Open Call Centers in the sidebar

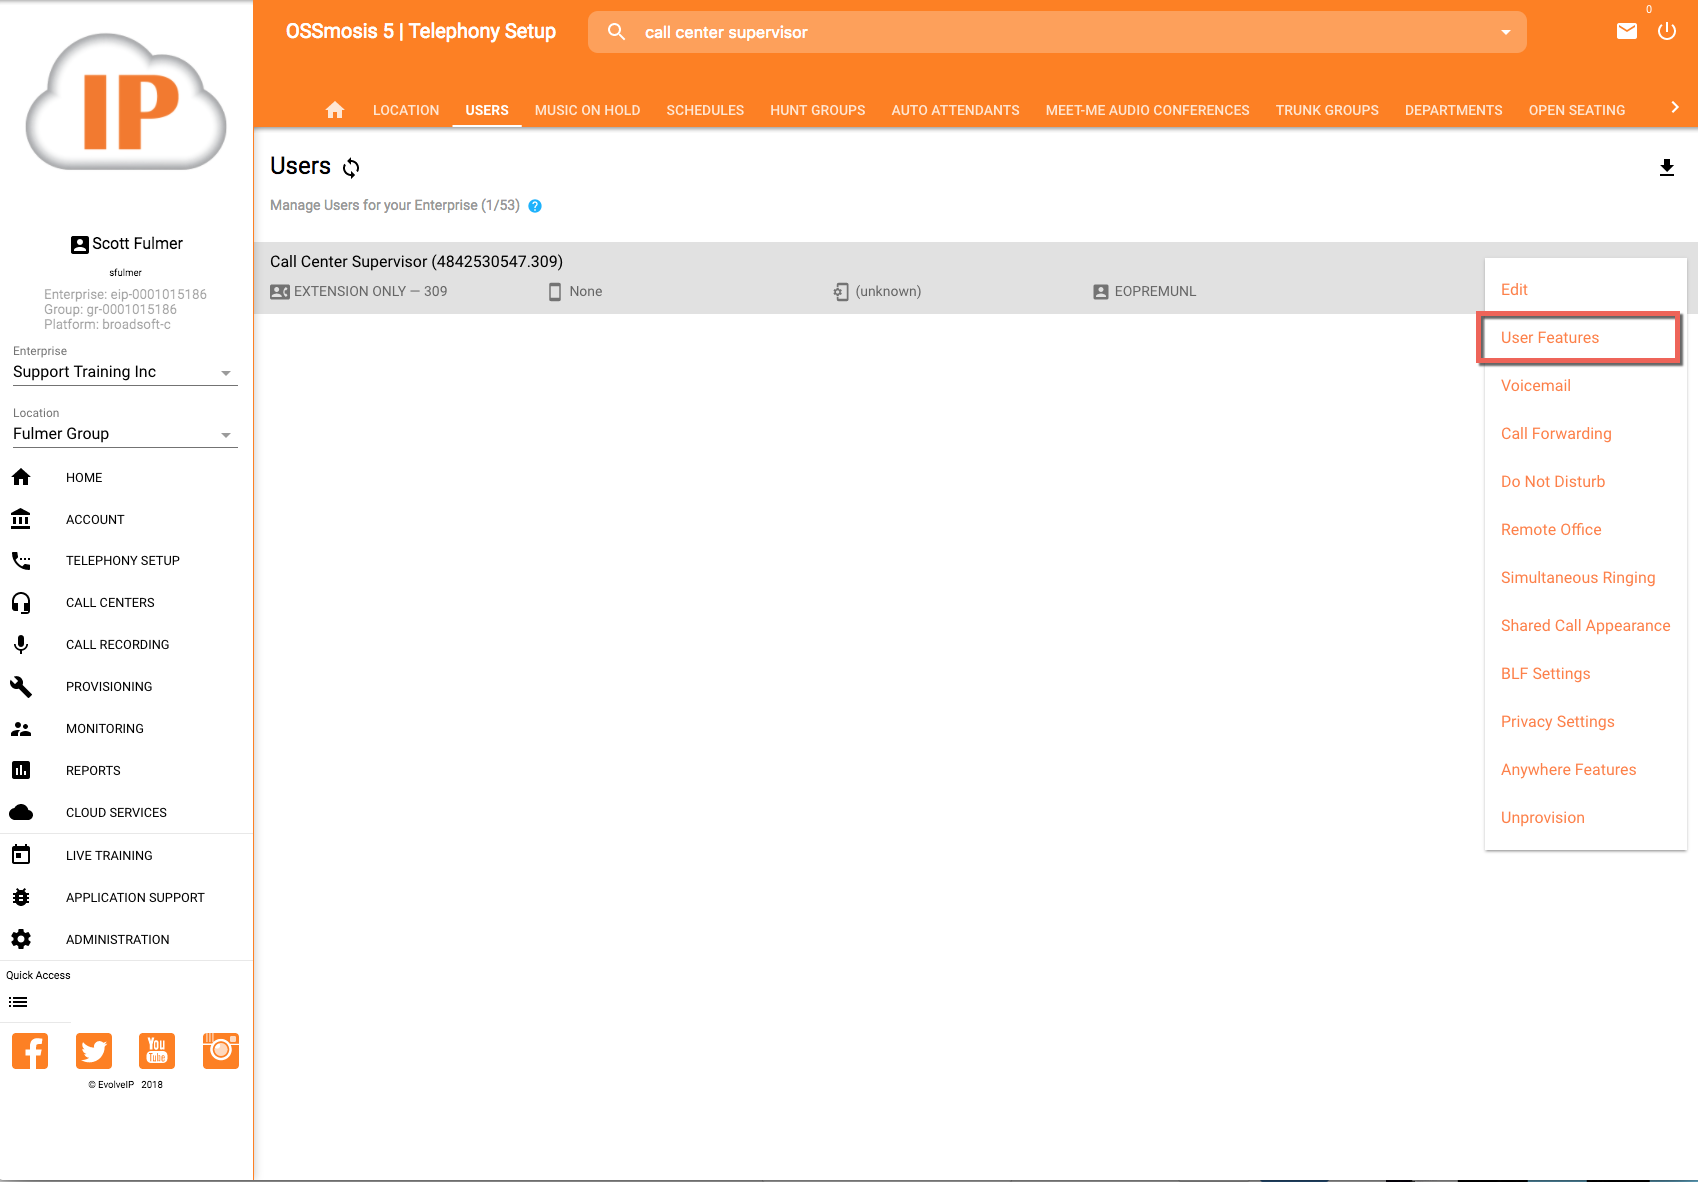point(110,603)
